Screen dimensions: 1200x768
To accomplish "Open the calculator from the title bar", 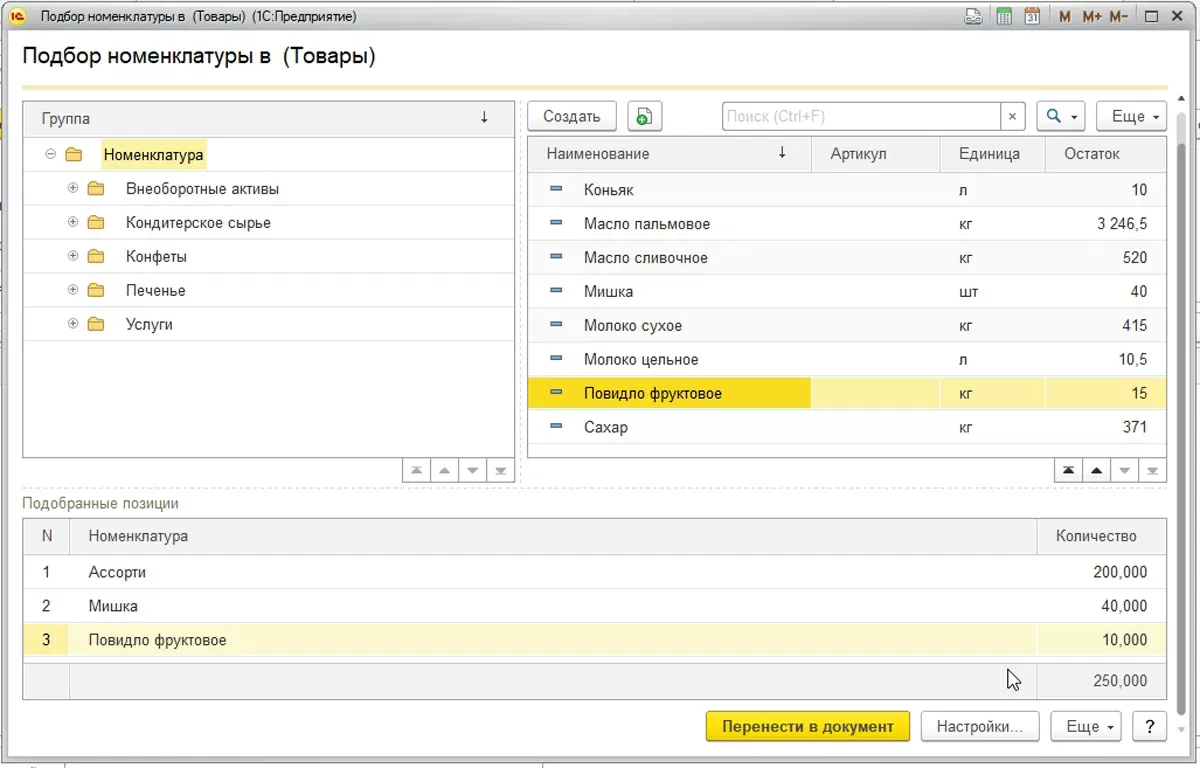I will (x=1004, y=17).
